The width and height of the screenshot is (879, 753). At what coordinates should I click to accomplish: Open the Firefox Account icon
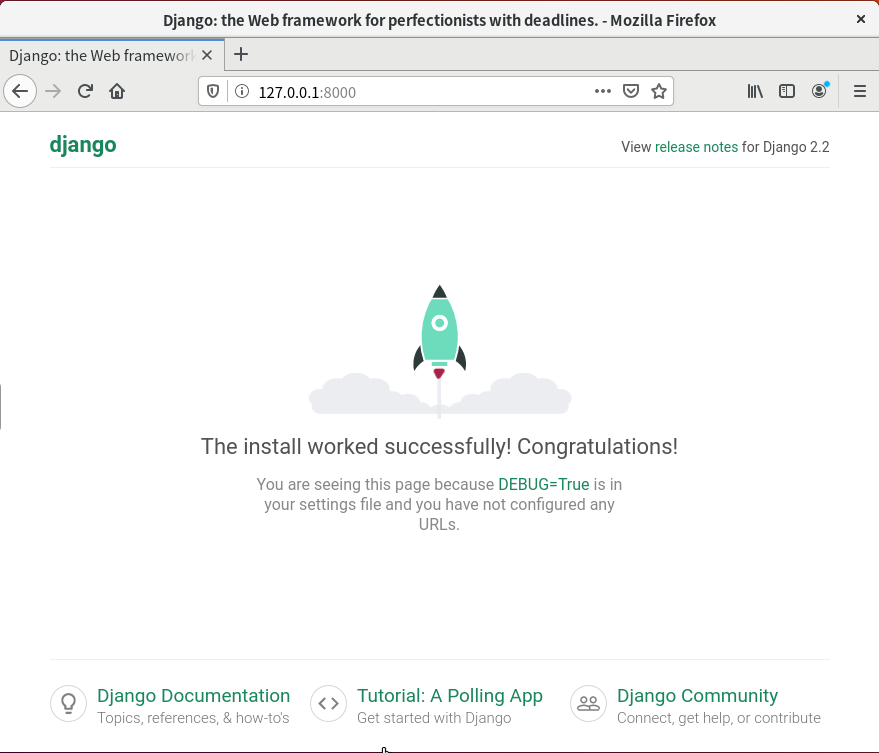(x=820, y=91)
